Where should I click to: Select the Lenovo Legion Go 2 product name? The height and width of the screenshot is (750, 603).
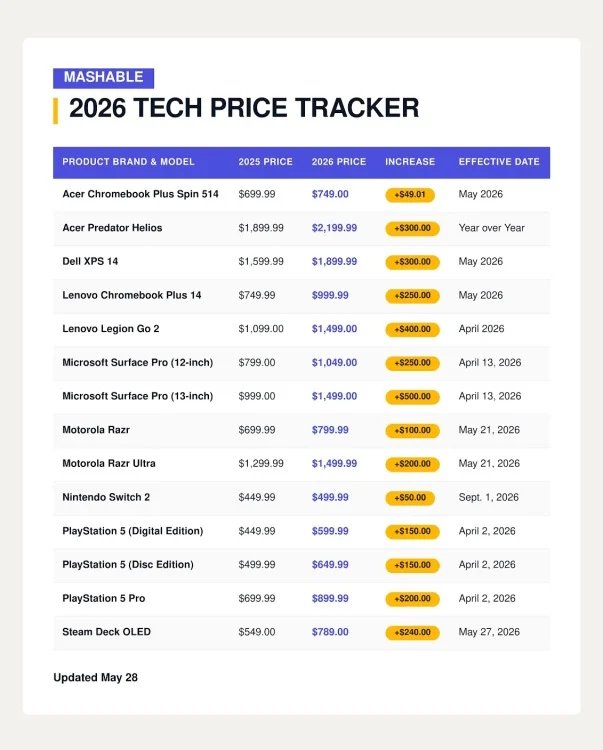(x=110, y=329)
